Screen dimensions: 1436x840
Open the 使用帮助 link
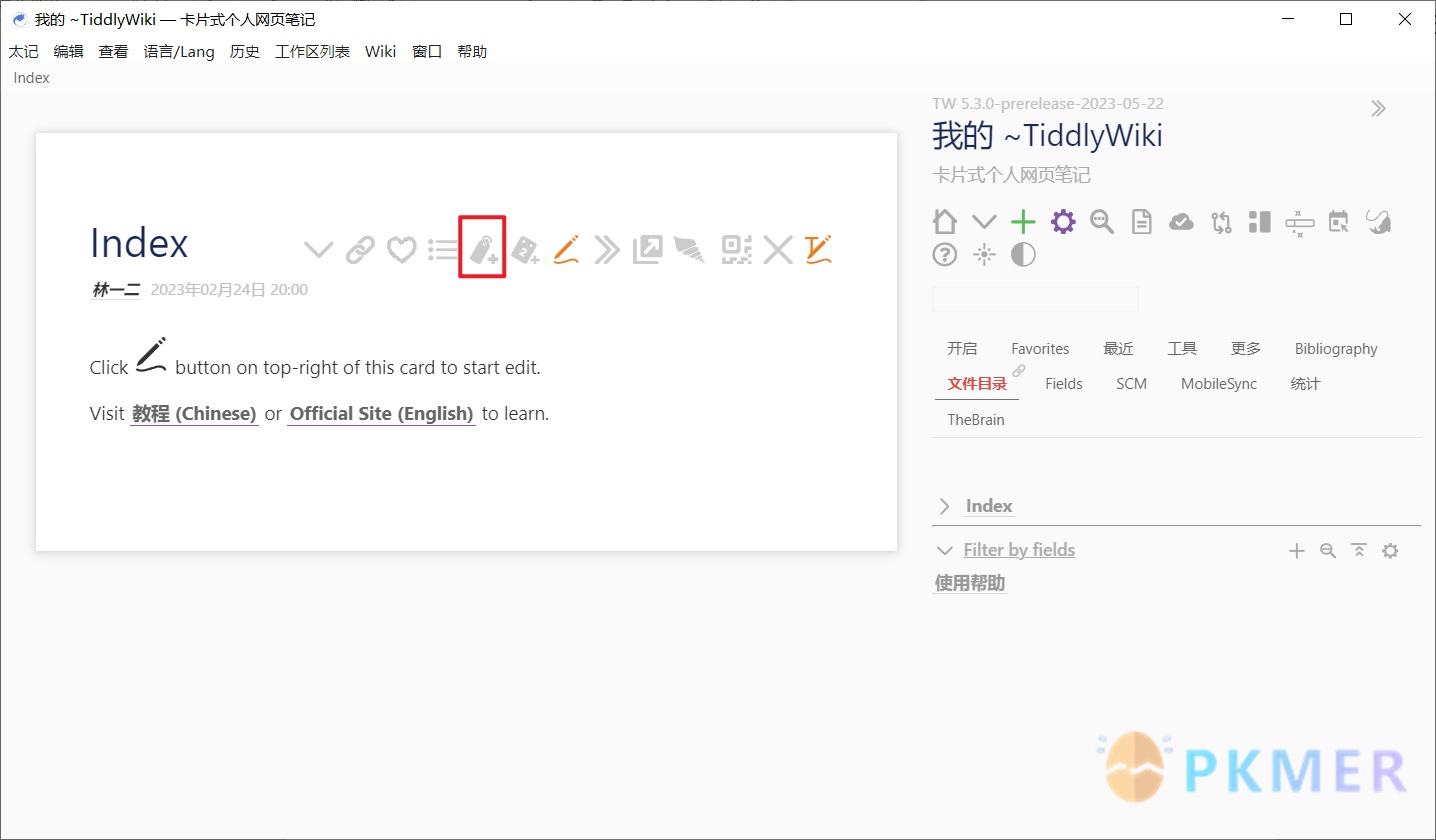click(x=970, y=583)
